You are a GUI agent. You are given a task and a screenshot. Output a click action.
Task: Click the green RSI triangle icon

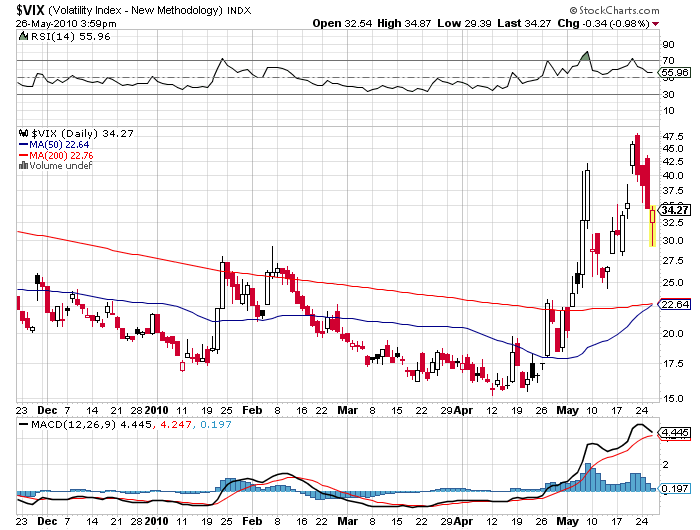23,36
